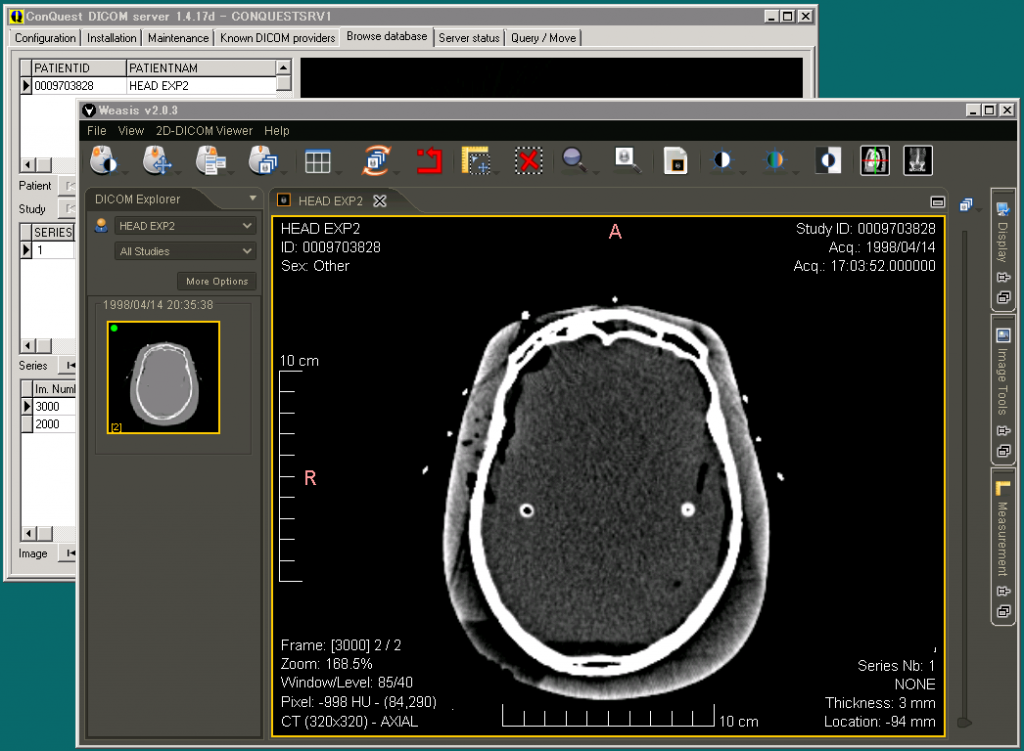
Task: Click the vertical frame slider track
Action: tap(965, 470)
